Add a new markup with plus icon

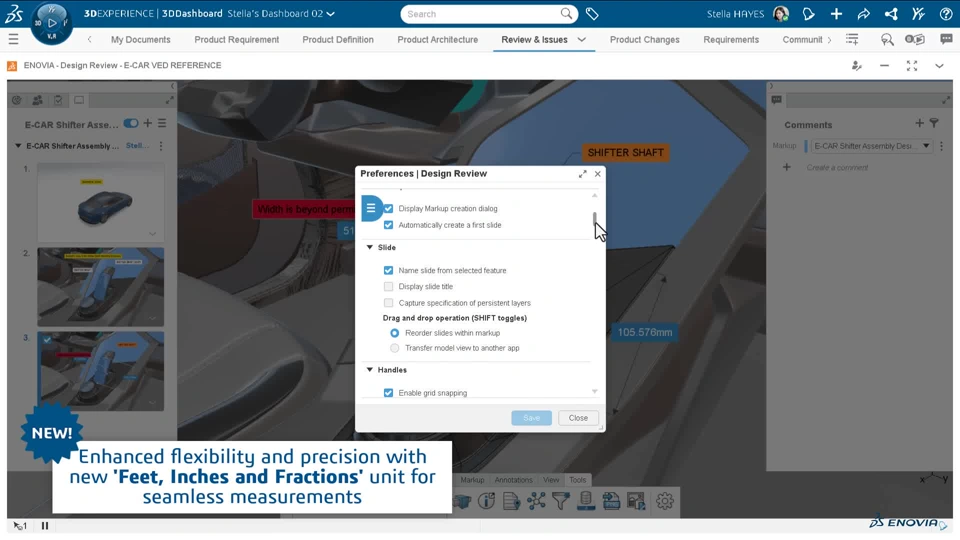pyautogui.click(x=148, y=123)
